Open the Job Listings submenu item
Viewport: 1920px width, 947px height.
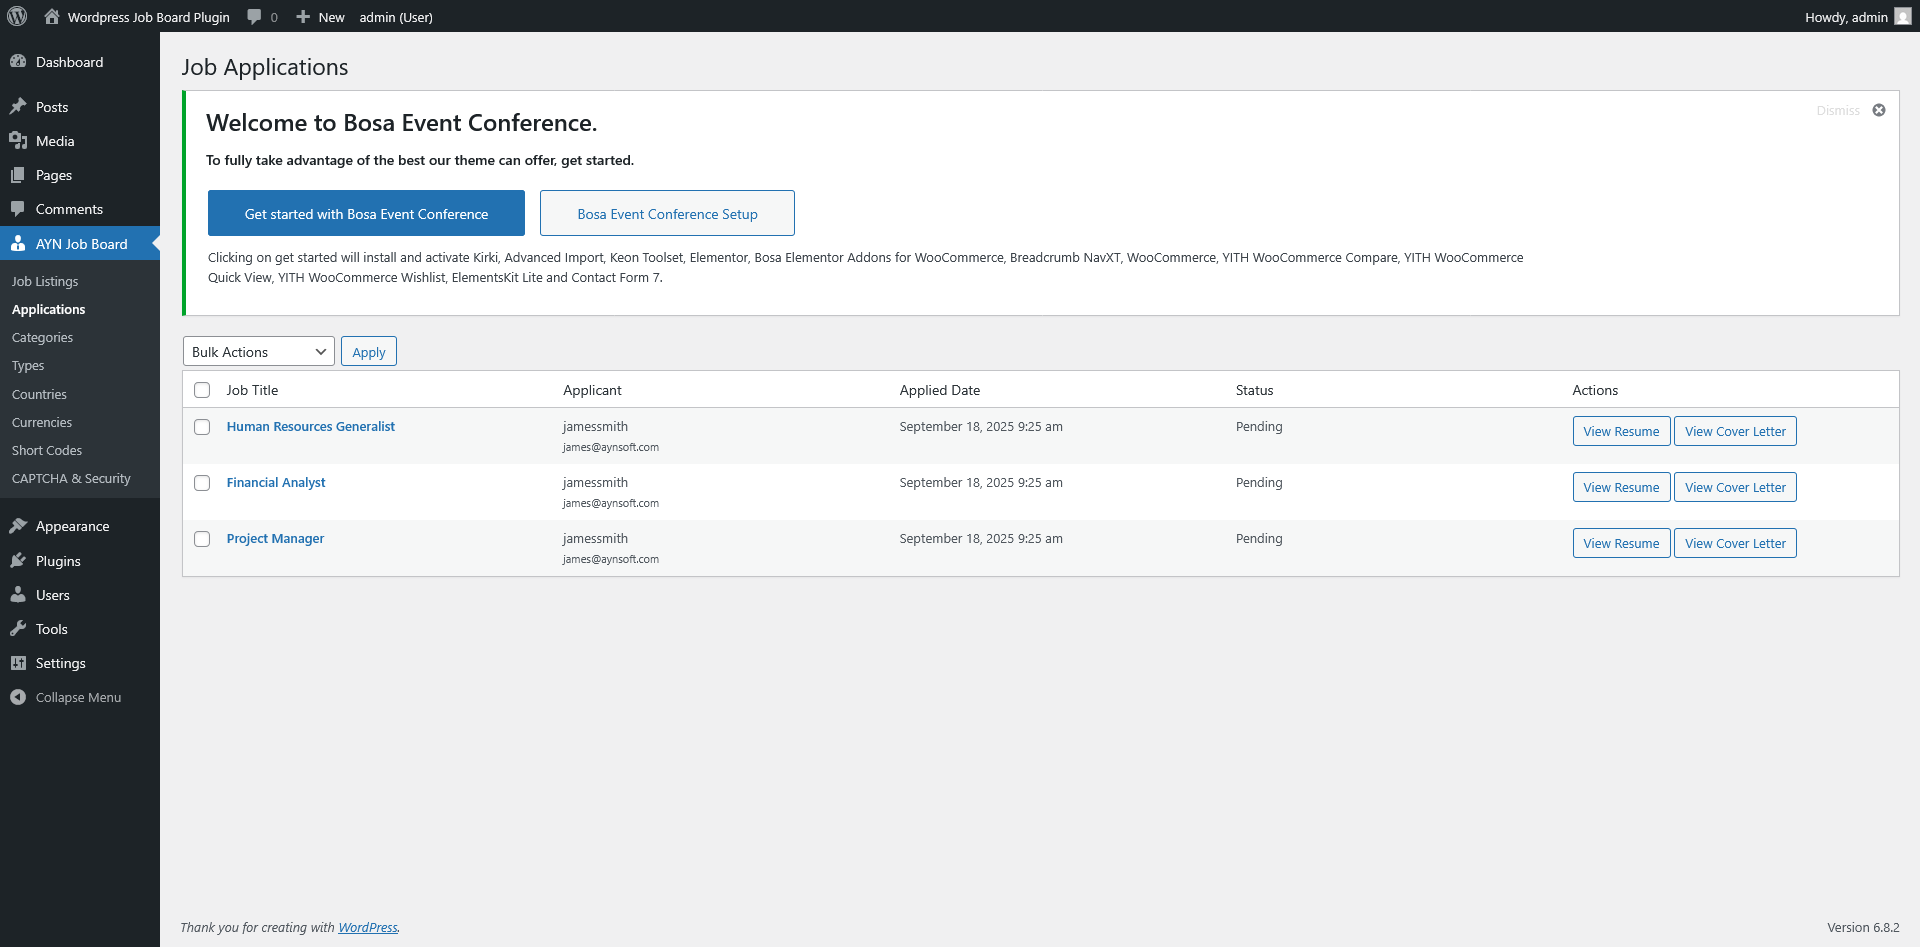tap(45, 282)
